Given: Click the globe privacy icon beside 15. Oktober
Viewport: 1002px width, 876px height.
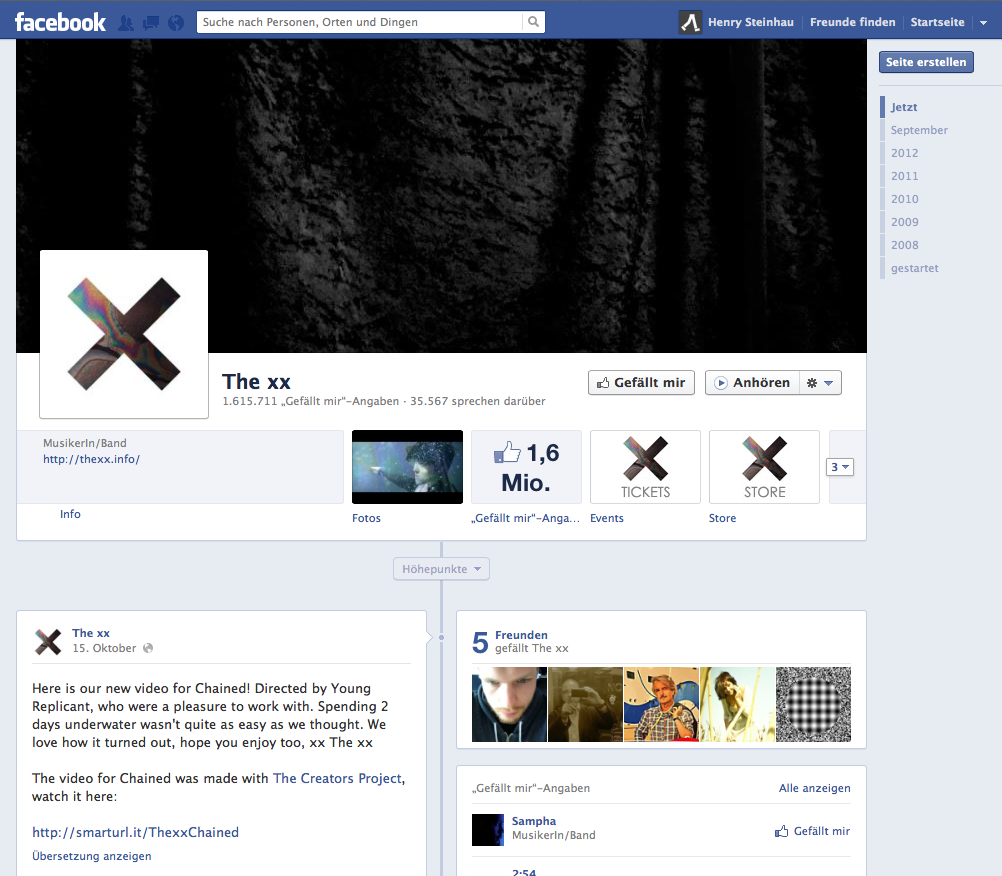Looking at the screenshot, I should click(x=148, y=648).
